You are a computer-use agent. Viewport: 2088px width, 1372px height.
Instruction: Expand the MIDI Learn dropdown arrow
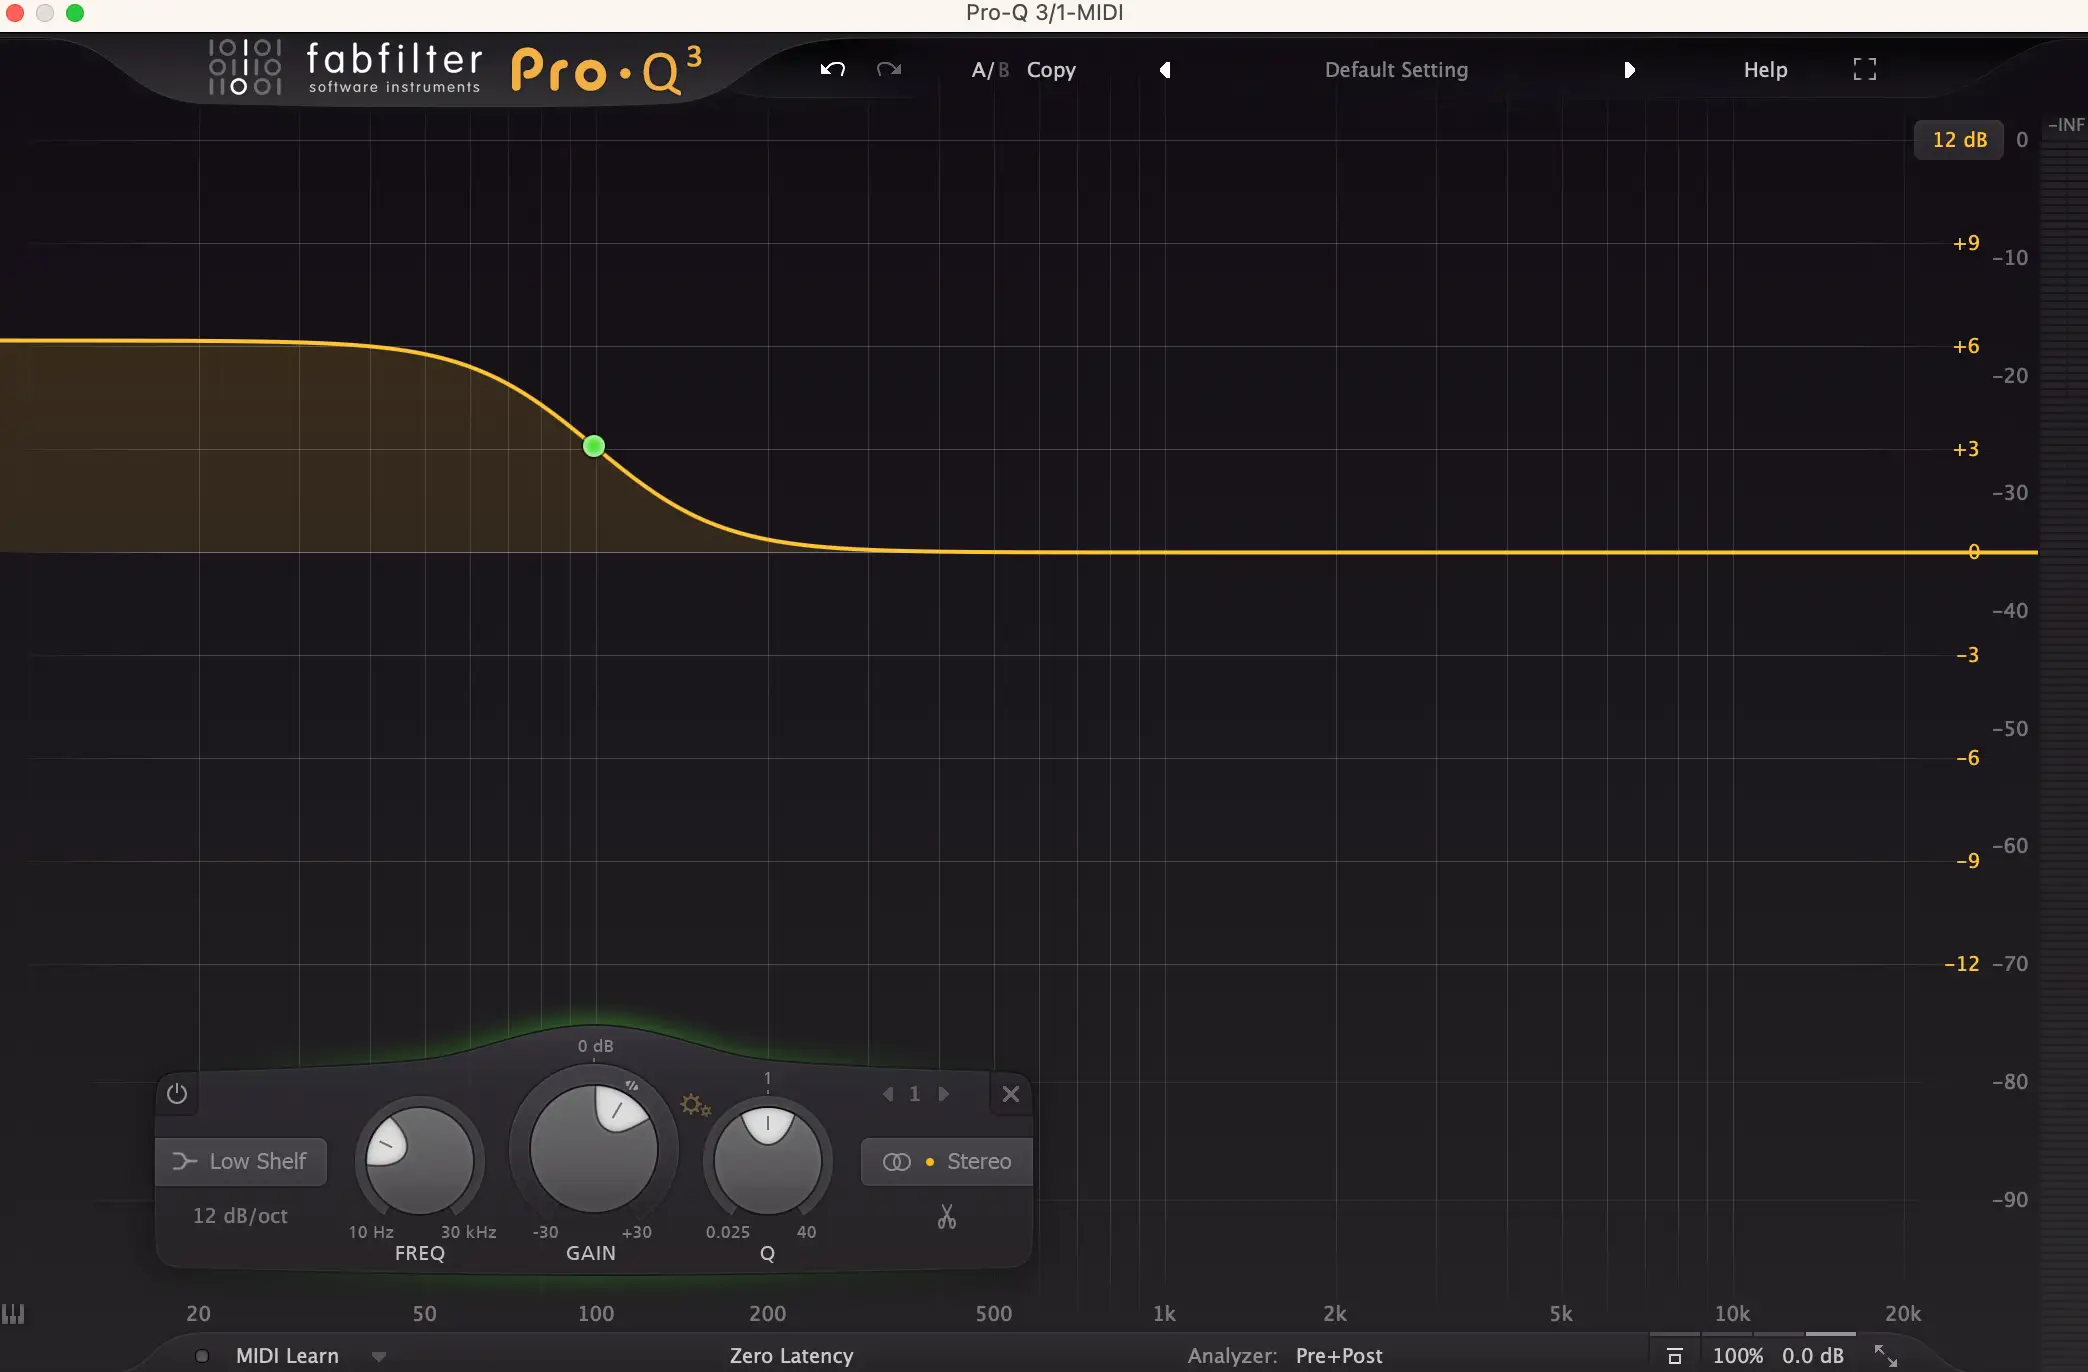pos(378,1357)
